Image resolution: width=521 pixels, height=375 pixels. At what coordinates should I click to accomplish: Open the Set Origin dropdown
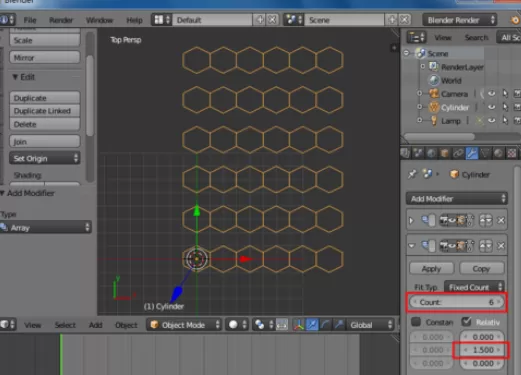tap(45, 158)
